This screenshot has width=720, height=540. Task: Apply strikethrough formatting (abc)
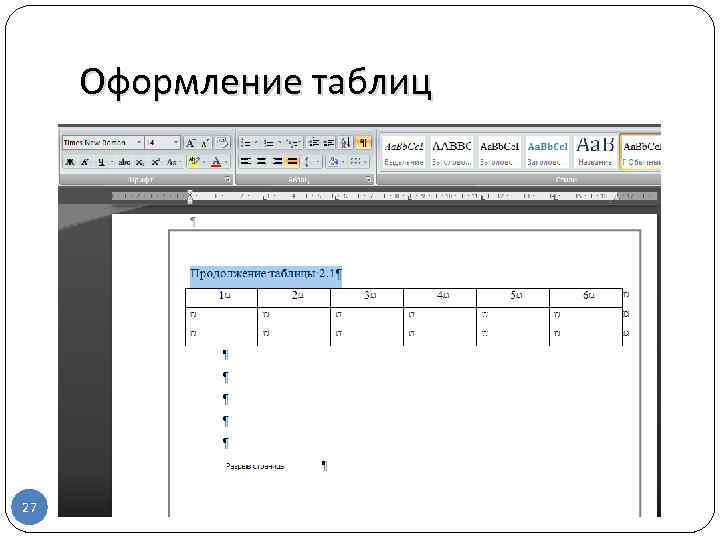(124, 162)
